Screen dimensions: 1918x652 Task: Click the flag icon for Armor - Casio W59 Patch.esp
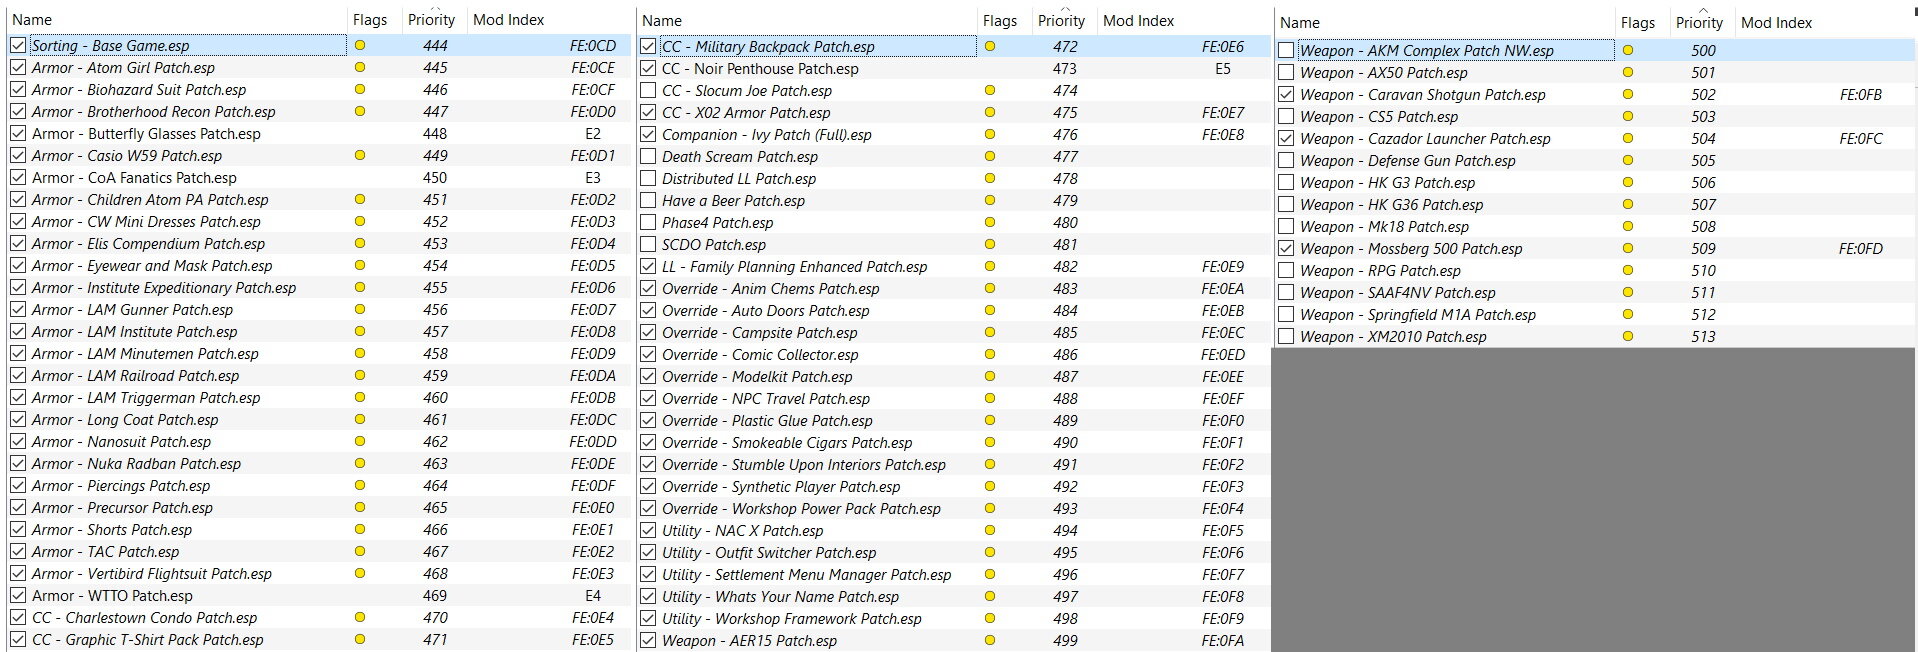(x=360, y=155)
